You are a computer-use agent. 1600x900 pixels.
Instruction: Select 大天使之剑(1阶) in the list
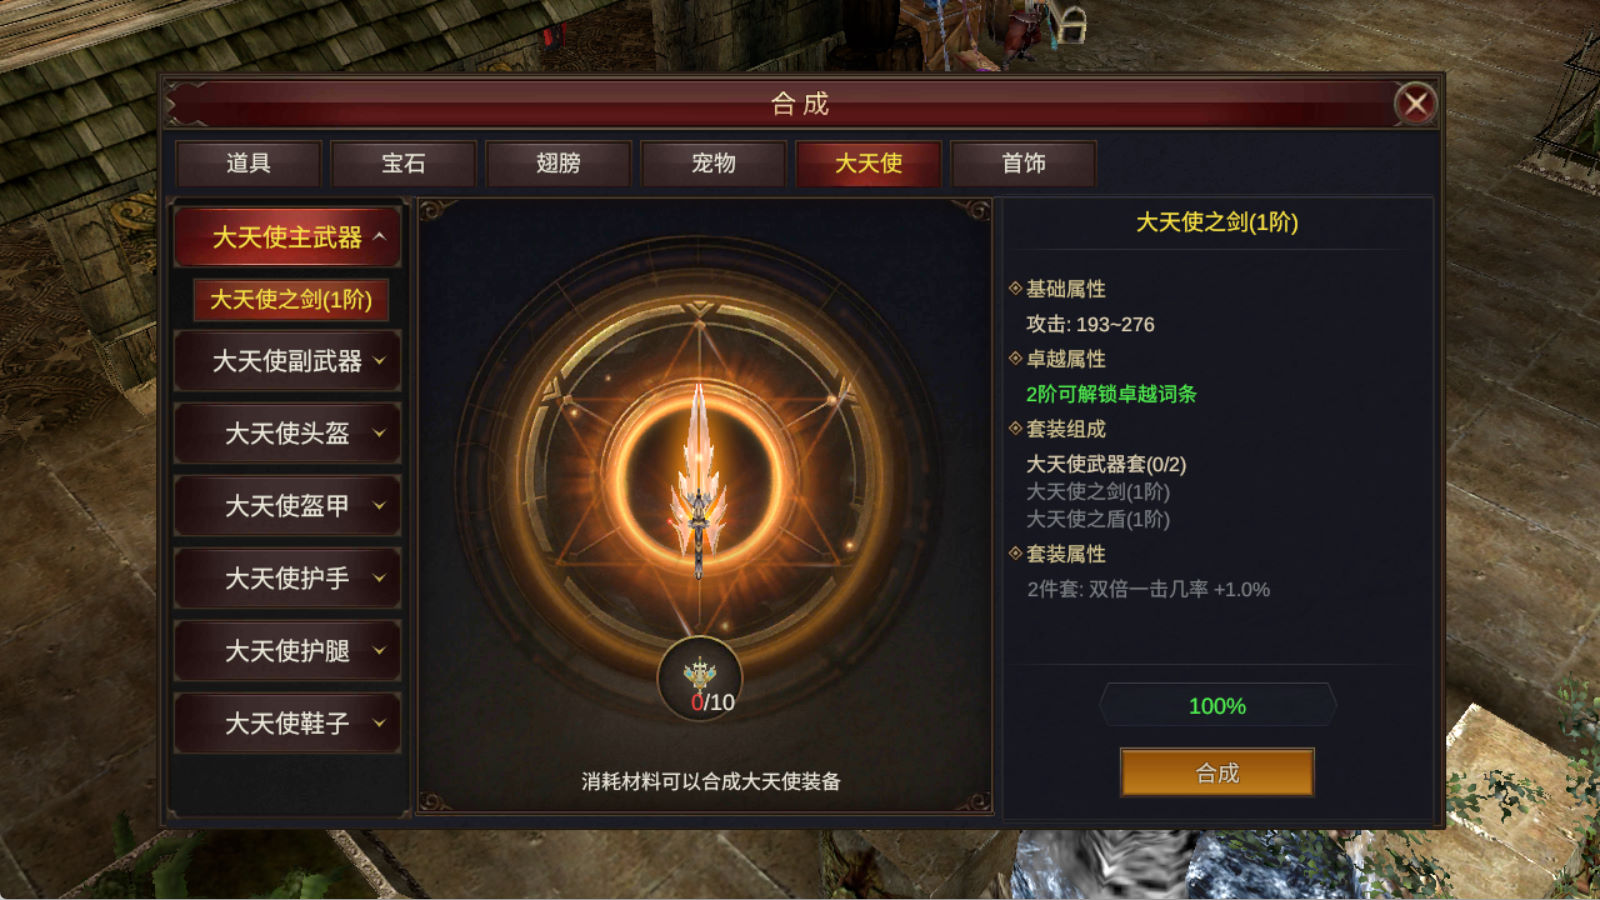[x=291, y=299]
